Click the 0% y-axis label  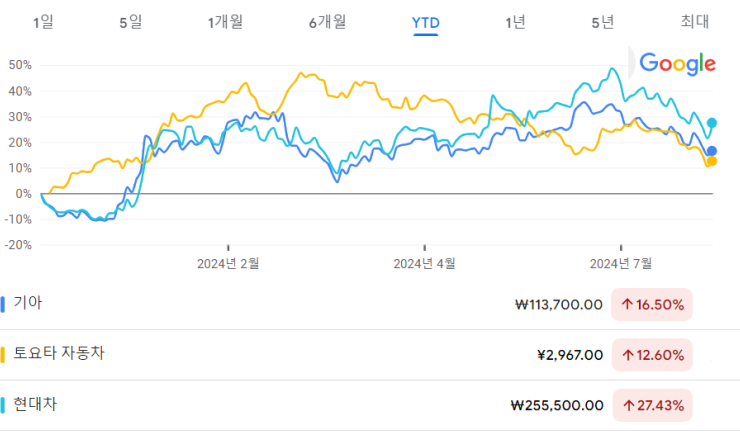tap(24, 194)
